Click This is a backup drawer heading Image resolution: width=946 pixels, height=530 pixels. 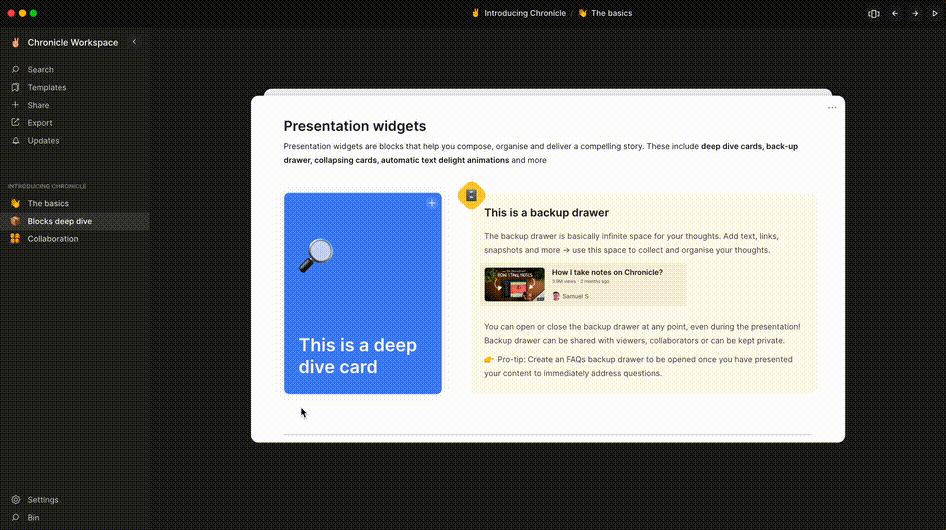pyautogui.click(x=546, y=212)
